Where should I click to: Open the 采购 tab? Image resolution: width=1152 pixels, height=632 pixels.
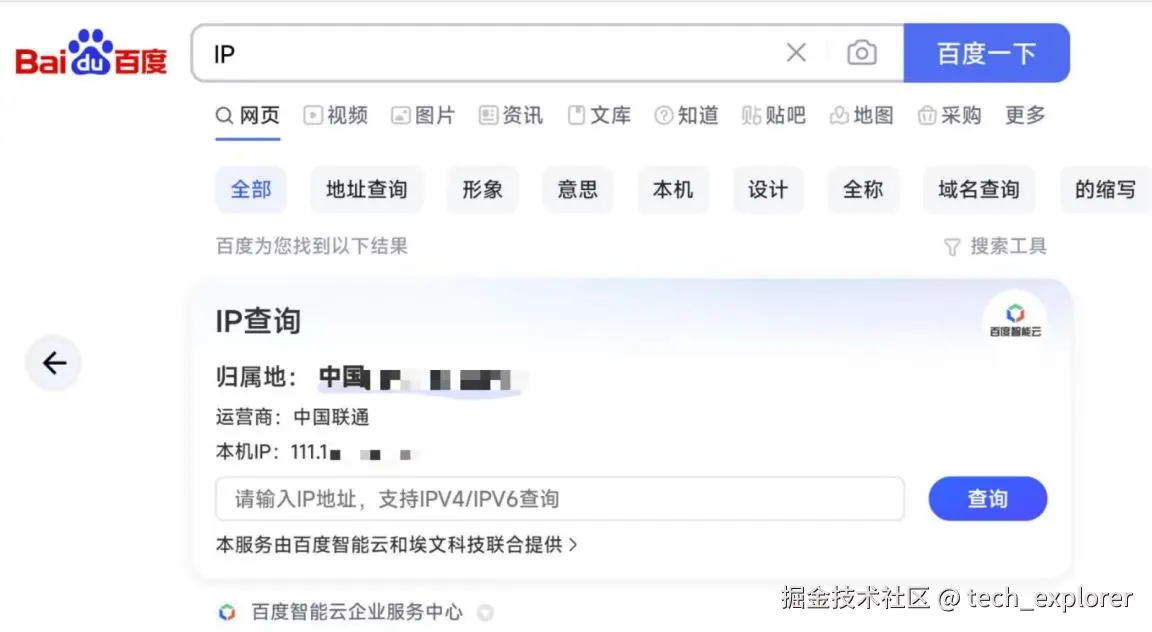point(949,115)
